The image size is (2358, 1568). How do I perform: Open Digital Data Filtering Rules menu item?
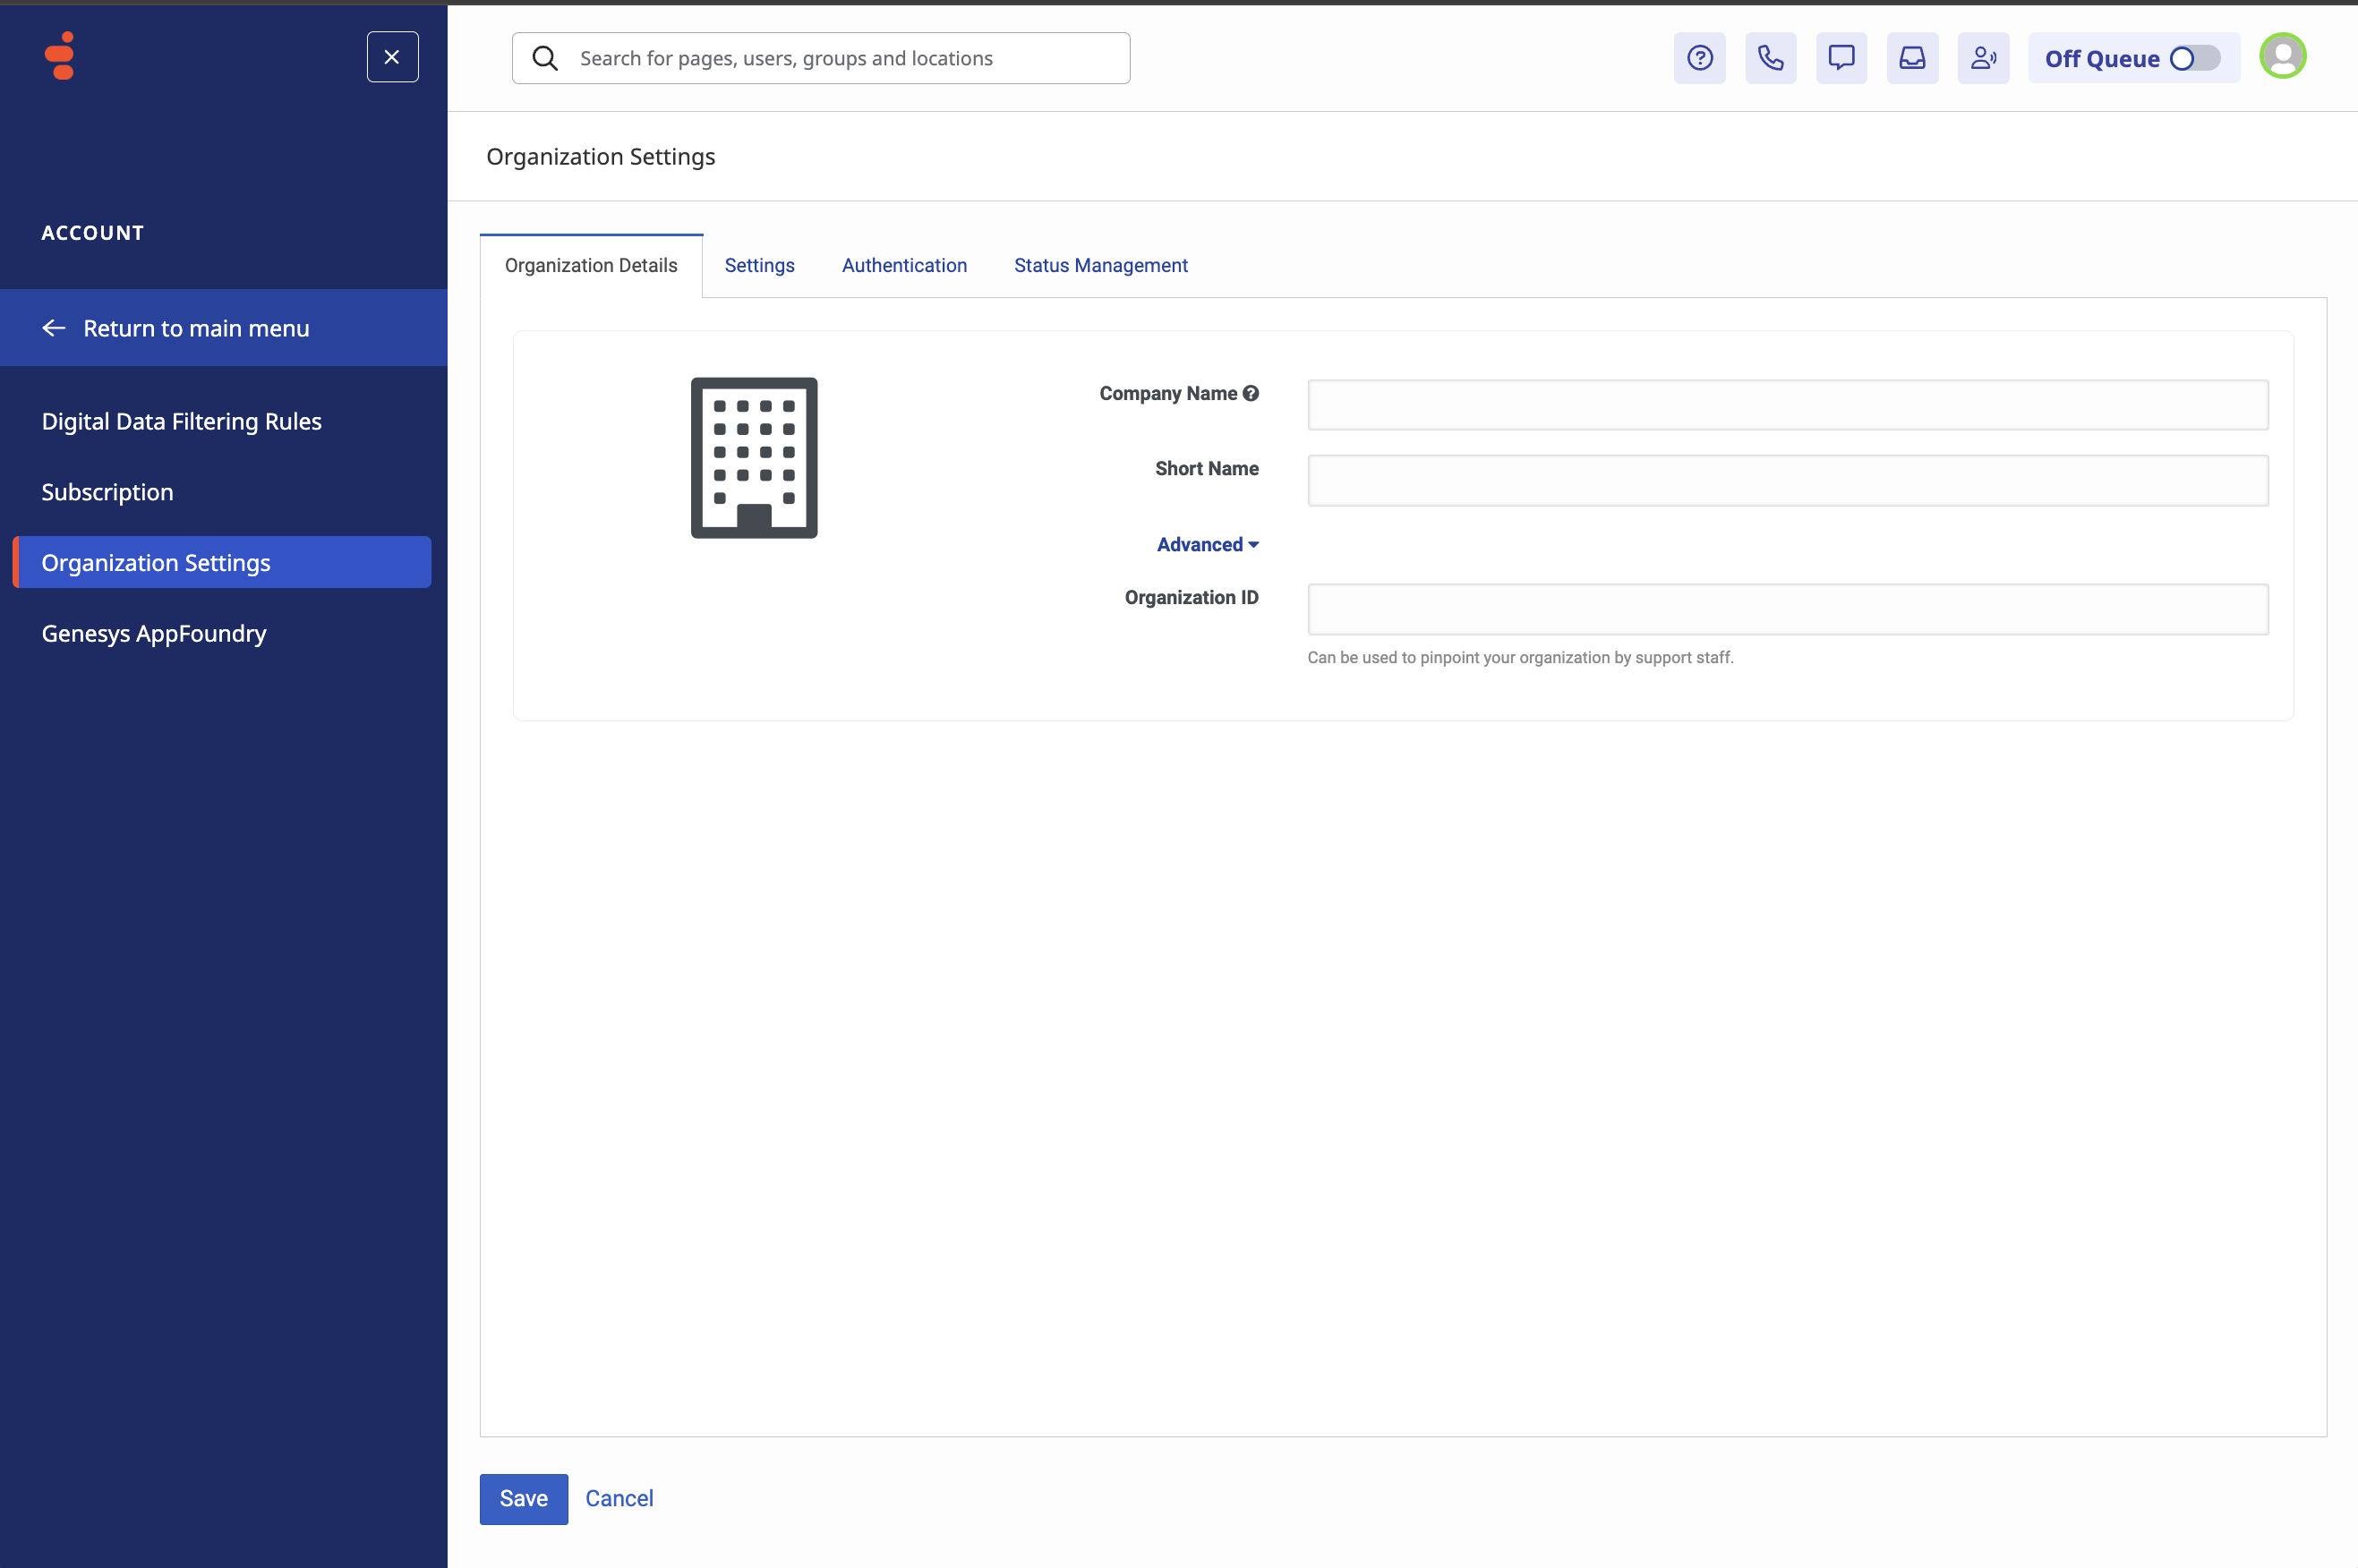pos(181,421)
